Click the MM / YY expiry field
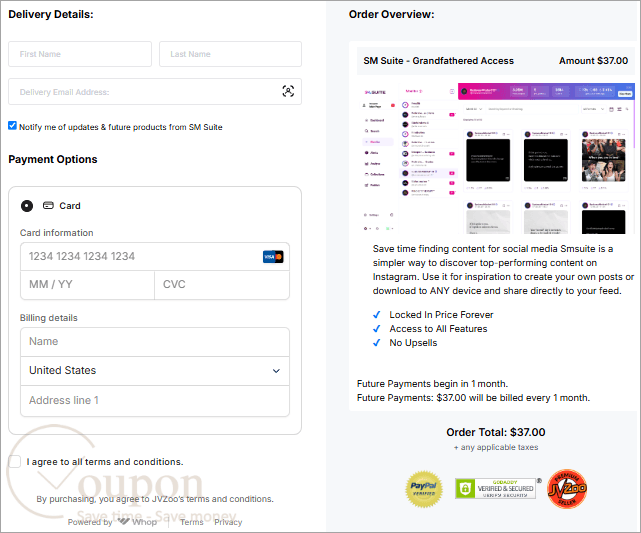641x533 pixels. pos(87,285)
